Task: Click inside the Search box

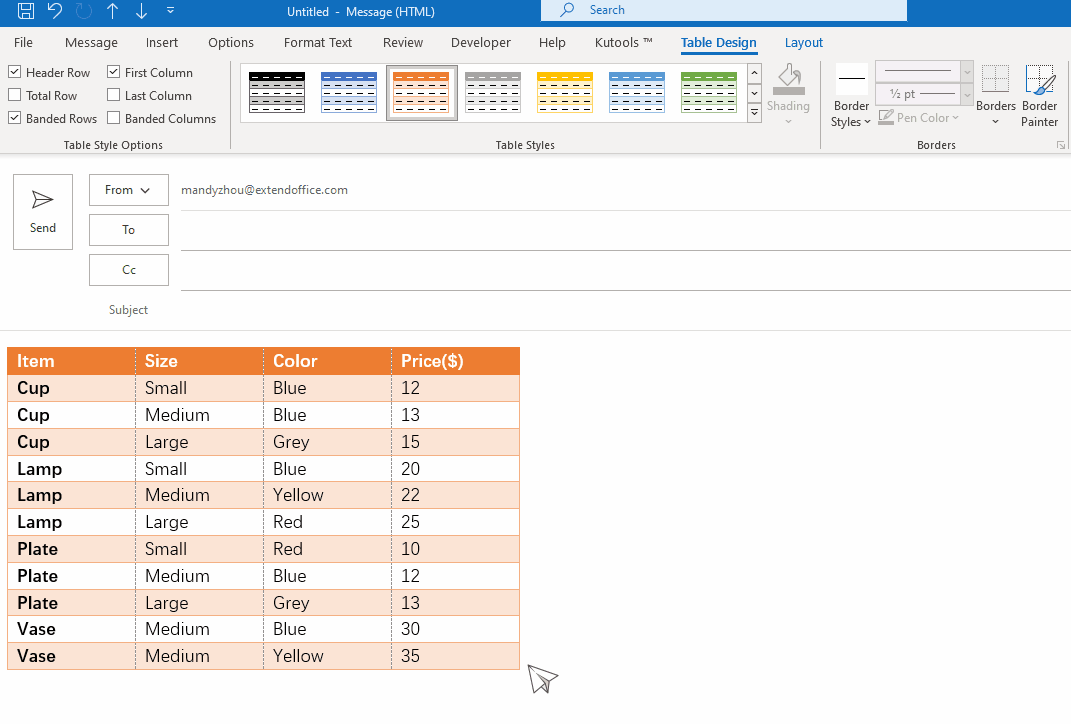Action: point(724,10)
